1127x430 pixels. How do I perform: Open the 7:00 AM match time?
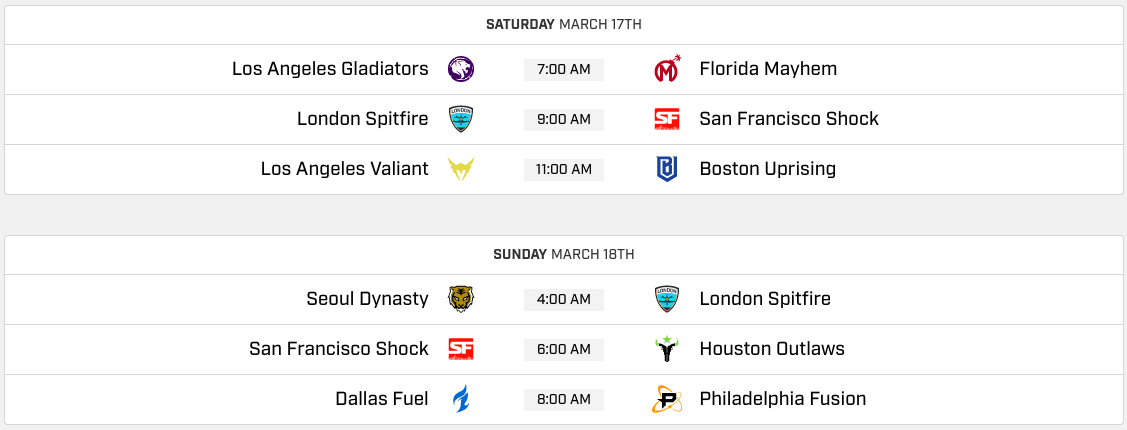pos(564,70)
